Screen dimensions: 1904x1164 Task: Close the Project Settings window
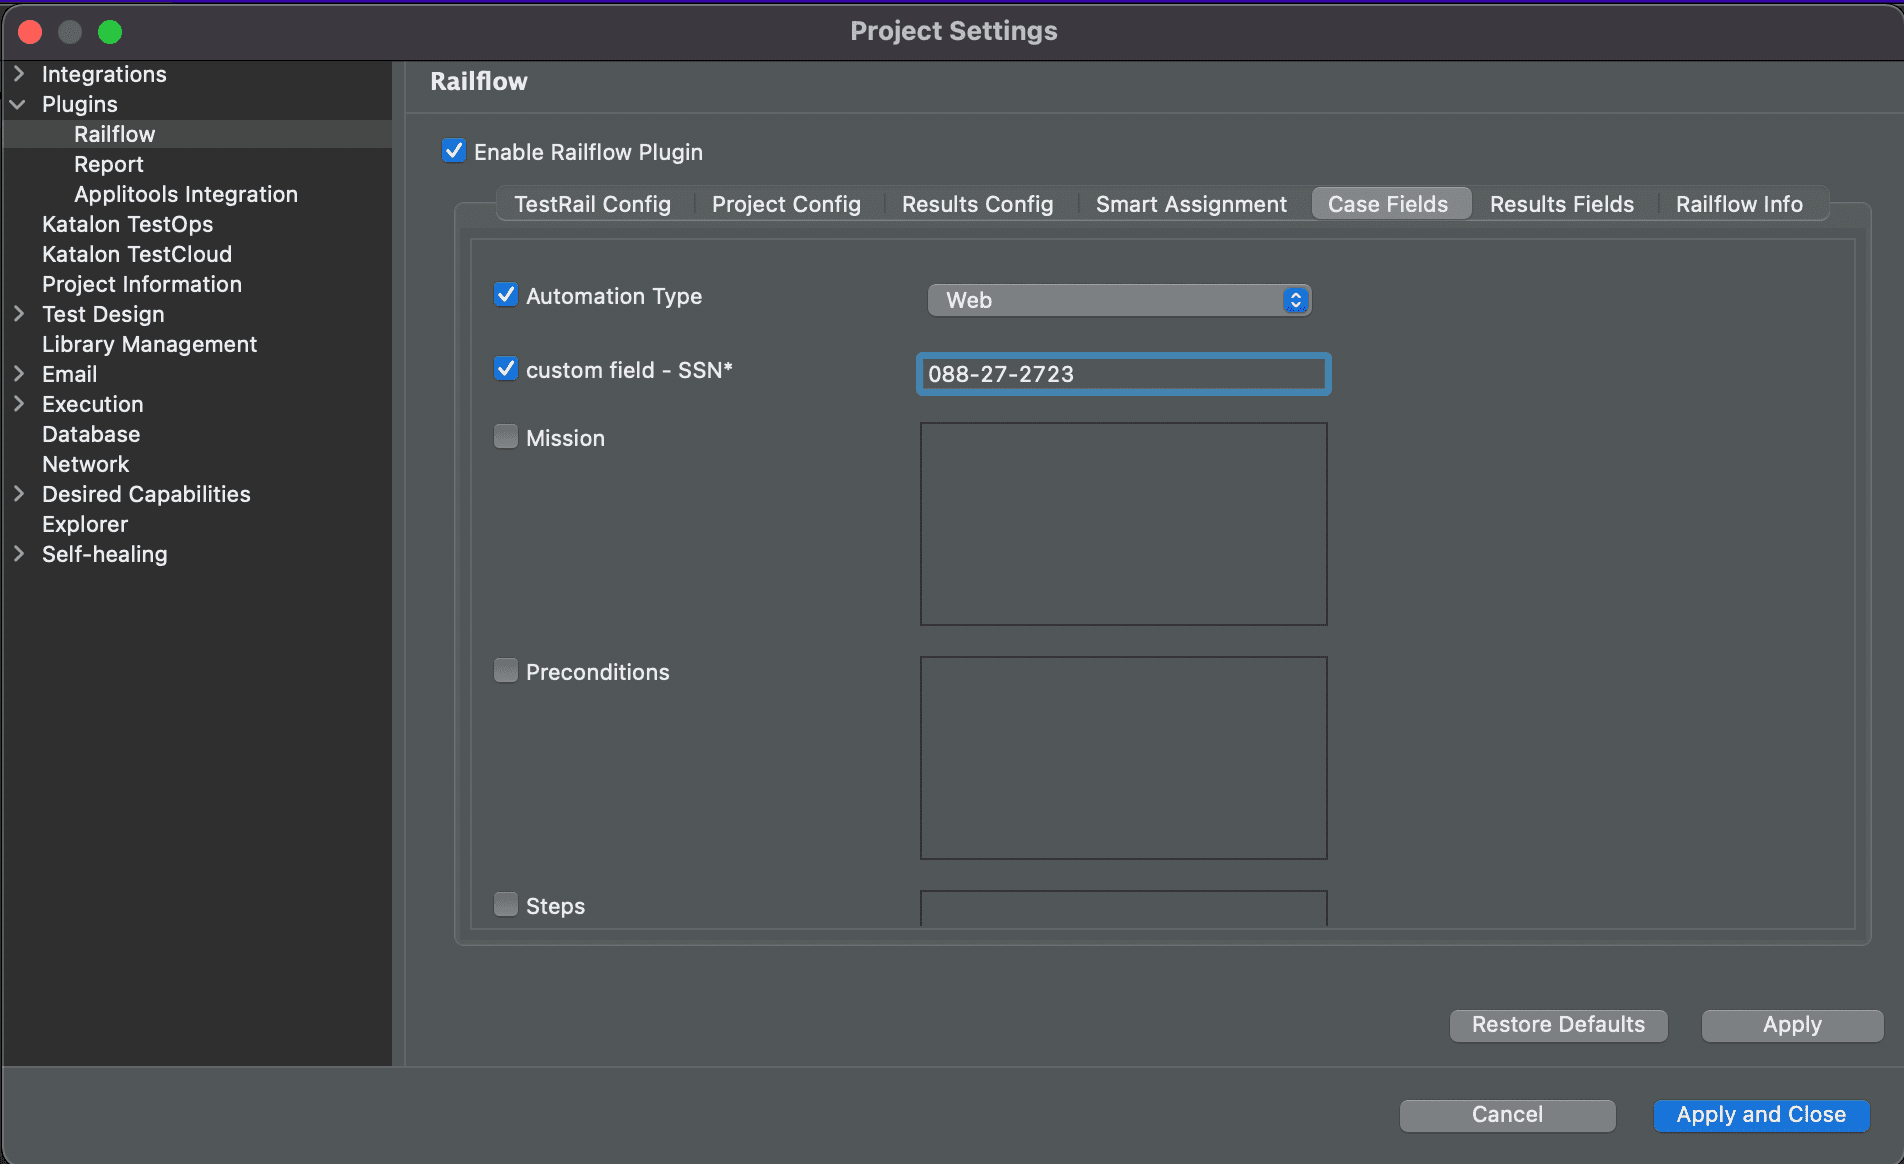coord(30,32)
